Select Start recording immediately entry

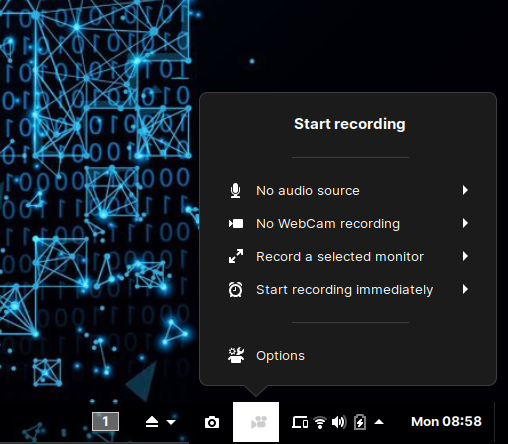coord(349,289)
